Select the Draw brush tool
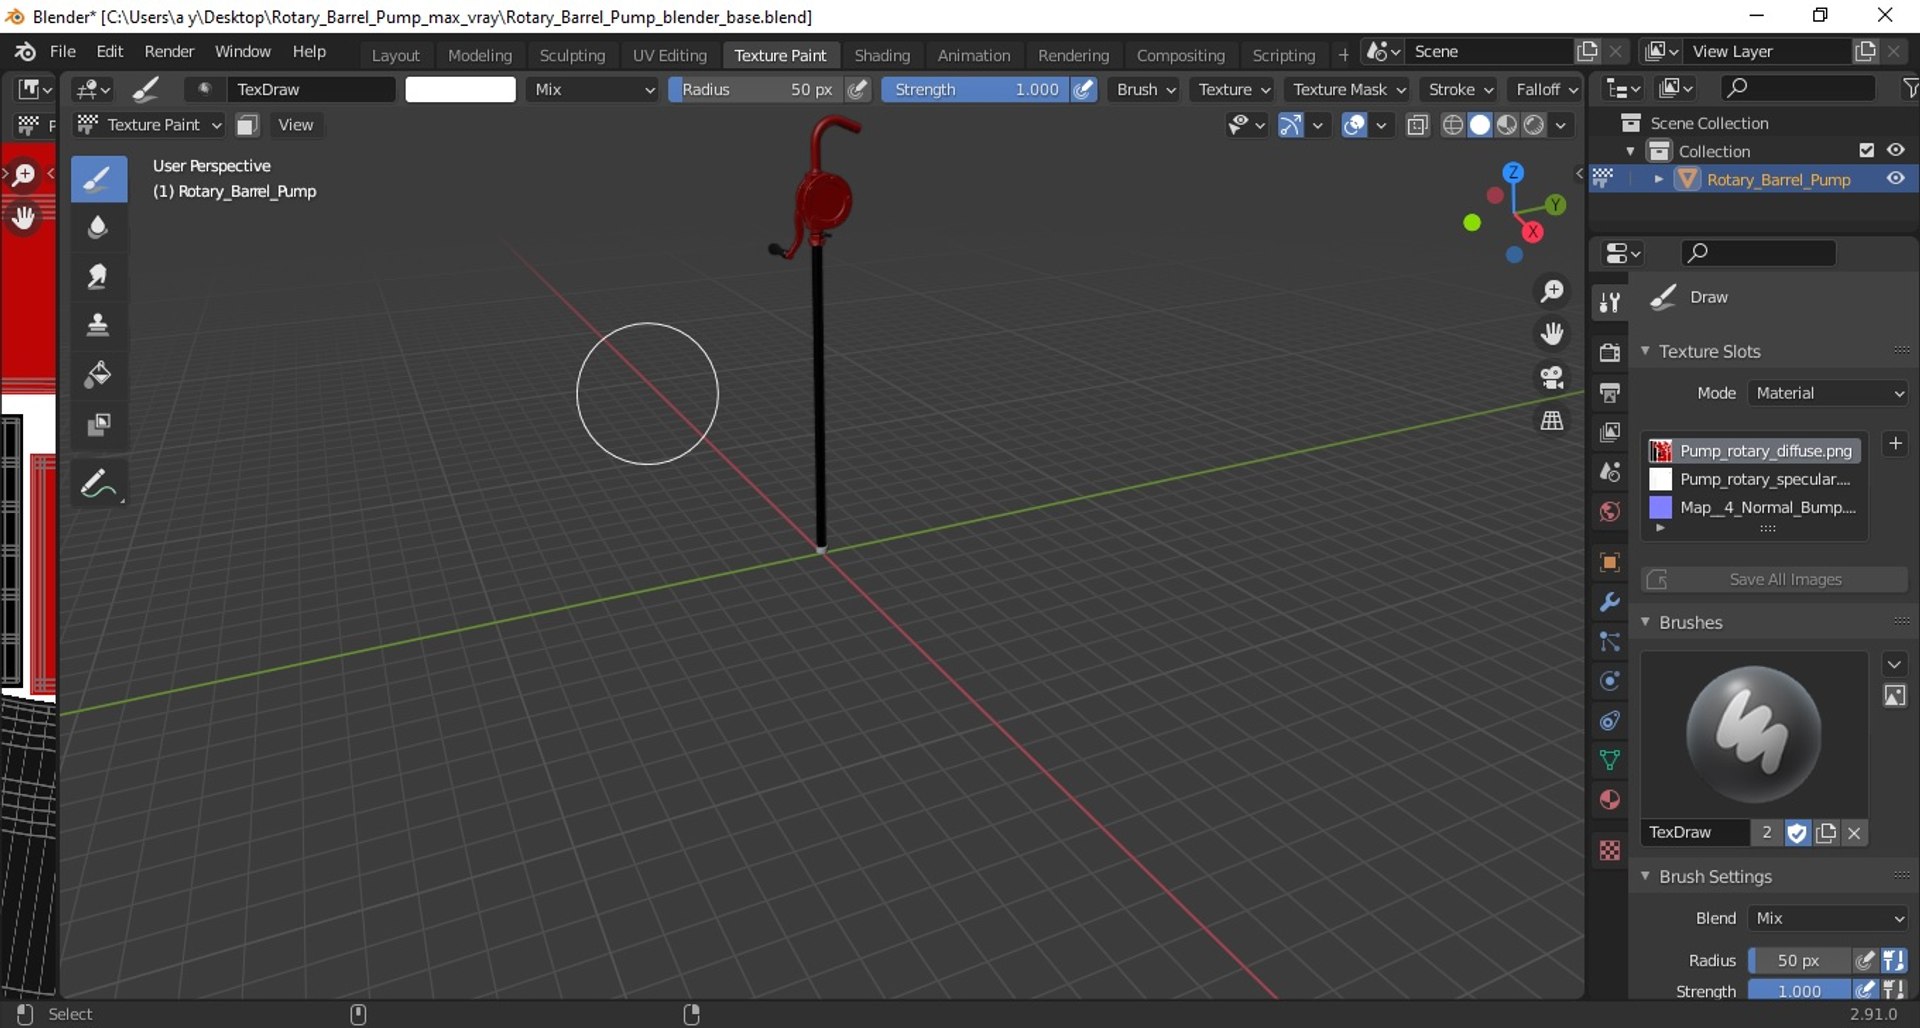This screenshot has height=1028, width=1920. (98, 179)
